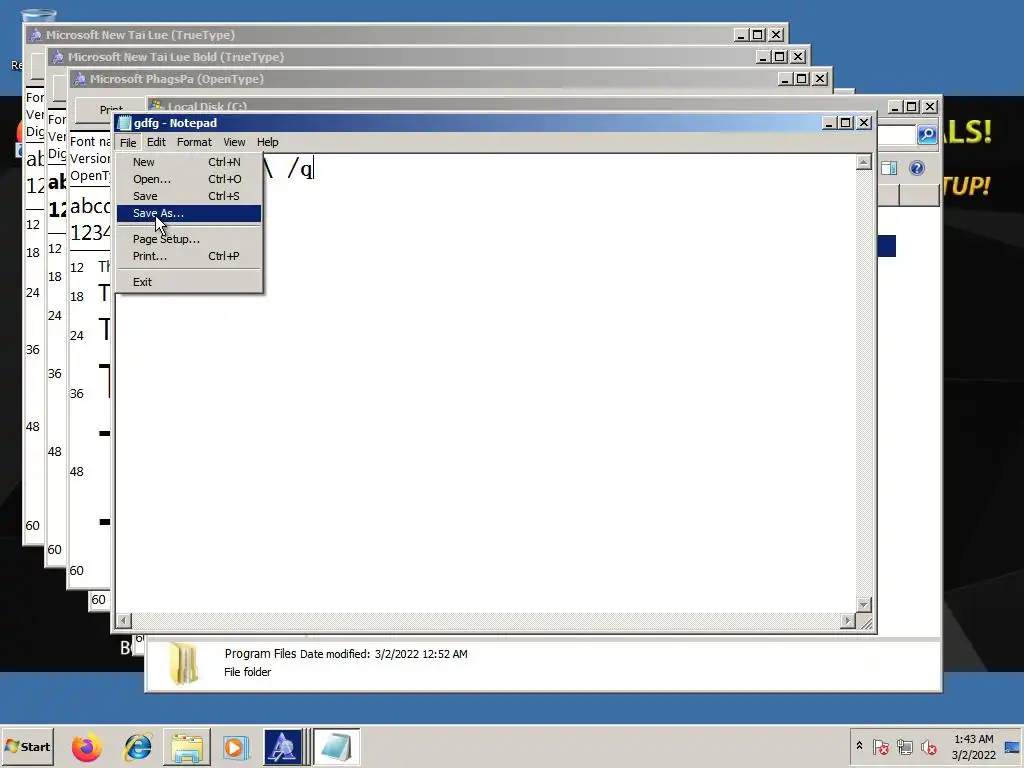1024x768 pixels.
Task: Open the Explorer Help question-mark icon
Action: 917,168
